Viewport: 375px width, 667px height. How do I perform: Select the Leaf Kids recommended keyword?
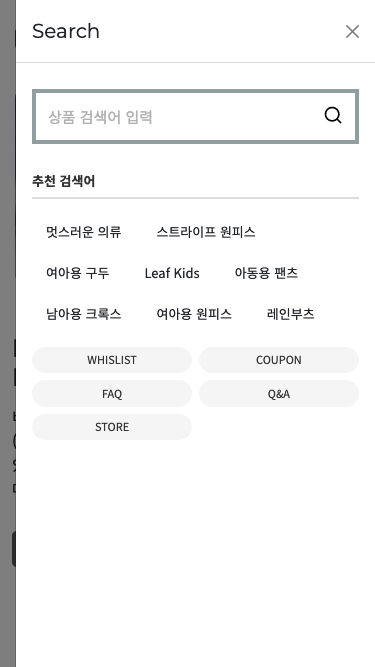tap(172, 273)
